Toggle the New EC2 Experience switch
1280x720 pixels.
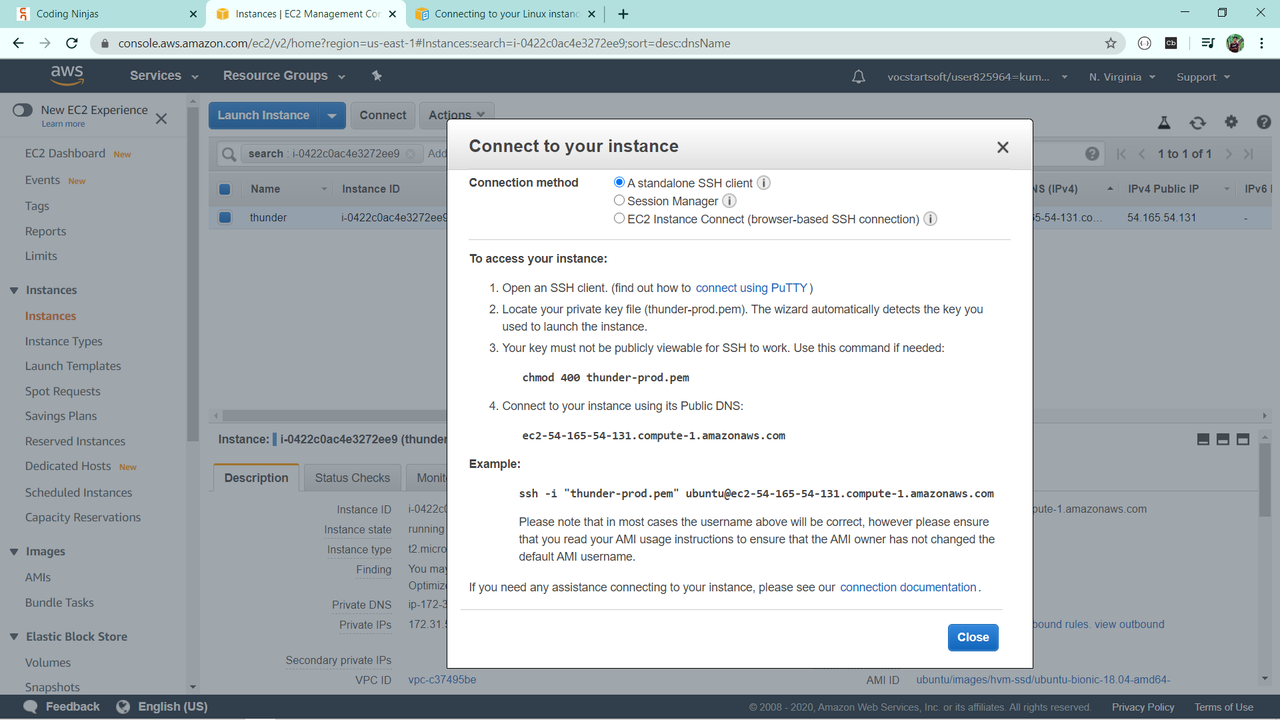coord(22,110)
